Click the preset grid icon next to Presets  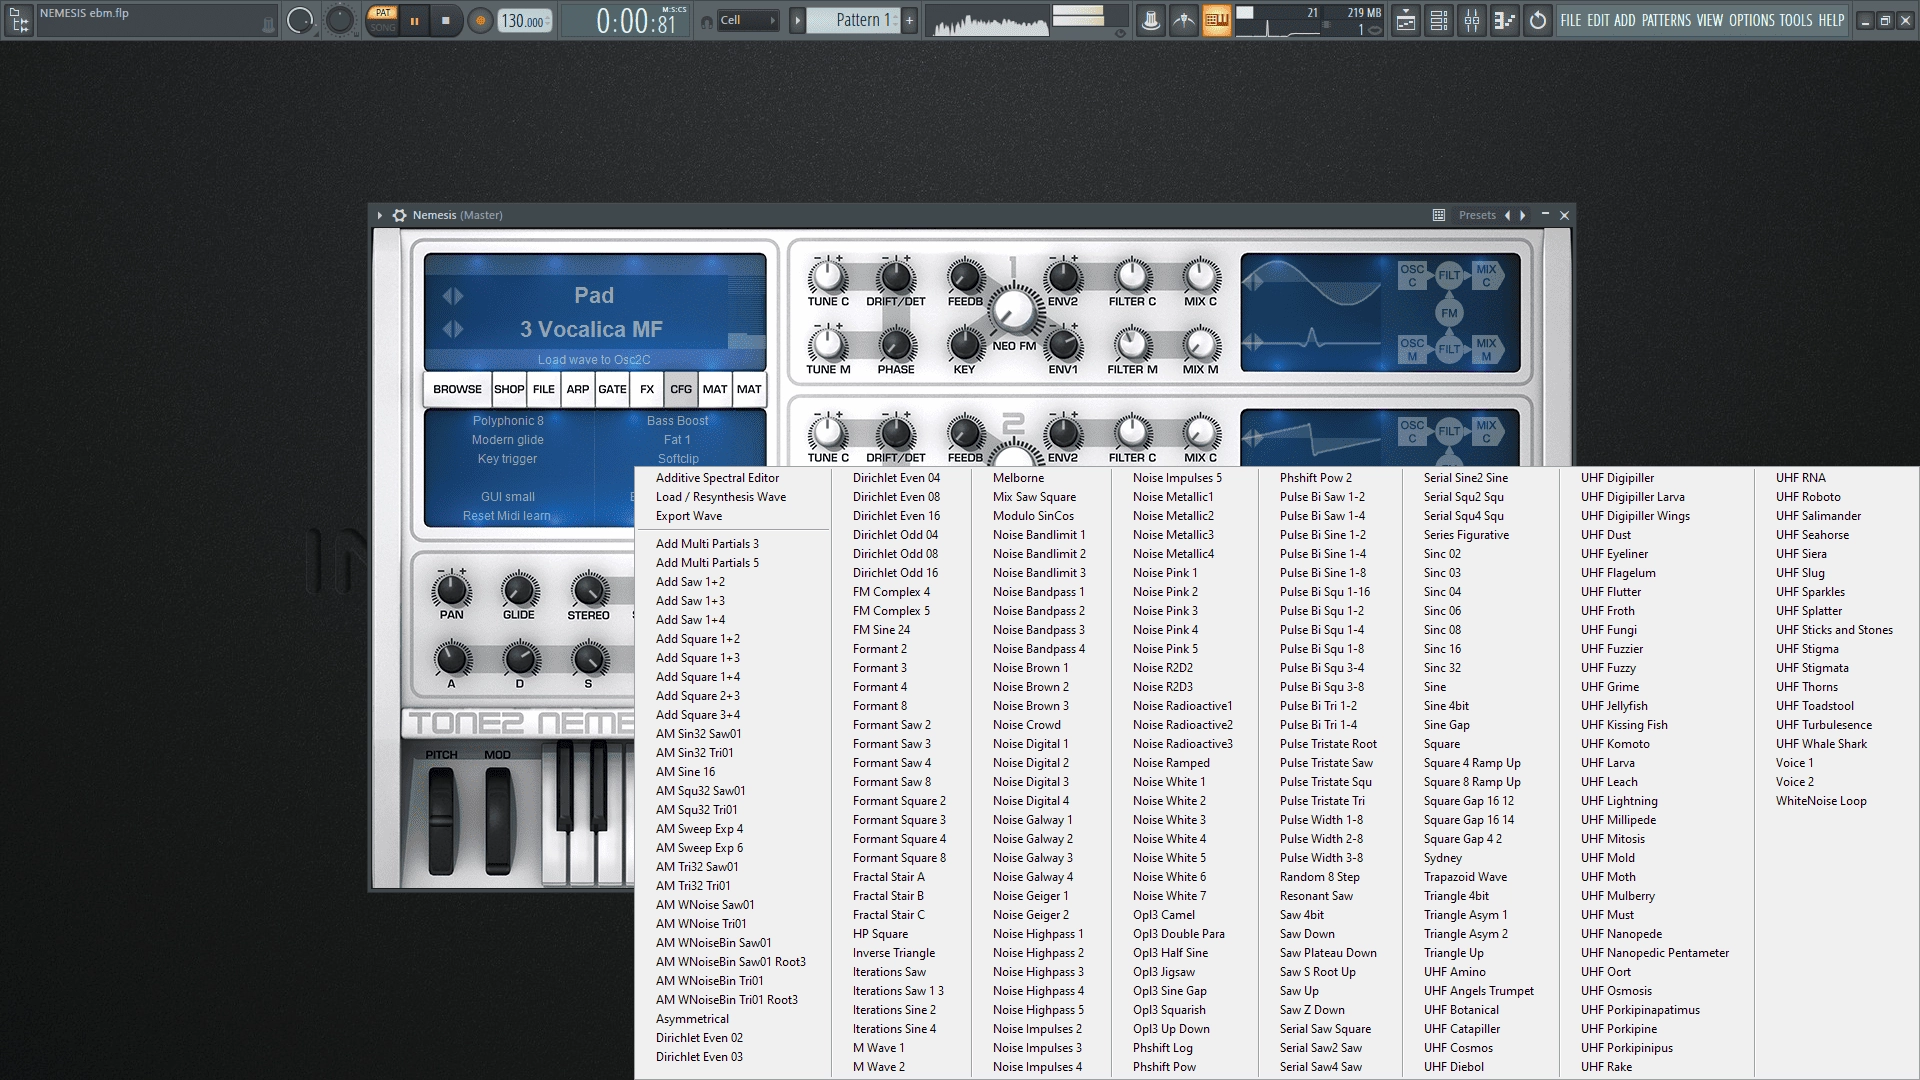point(1439,215)
